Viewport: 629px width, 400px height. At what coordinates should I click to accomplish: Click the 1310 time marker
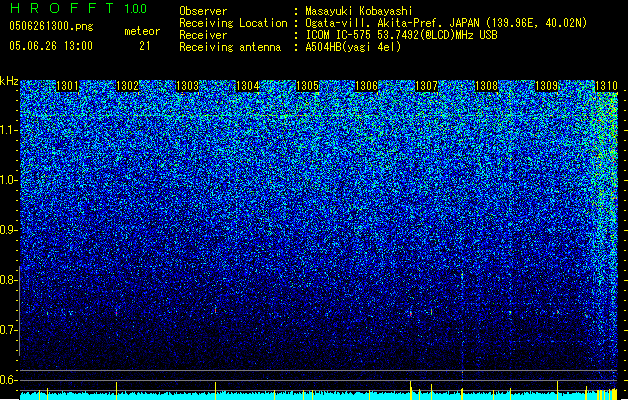606,86
